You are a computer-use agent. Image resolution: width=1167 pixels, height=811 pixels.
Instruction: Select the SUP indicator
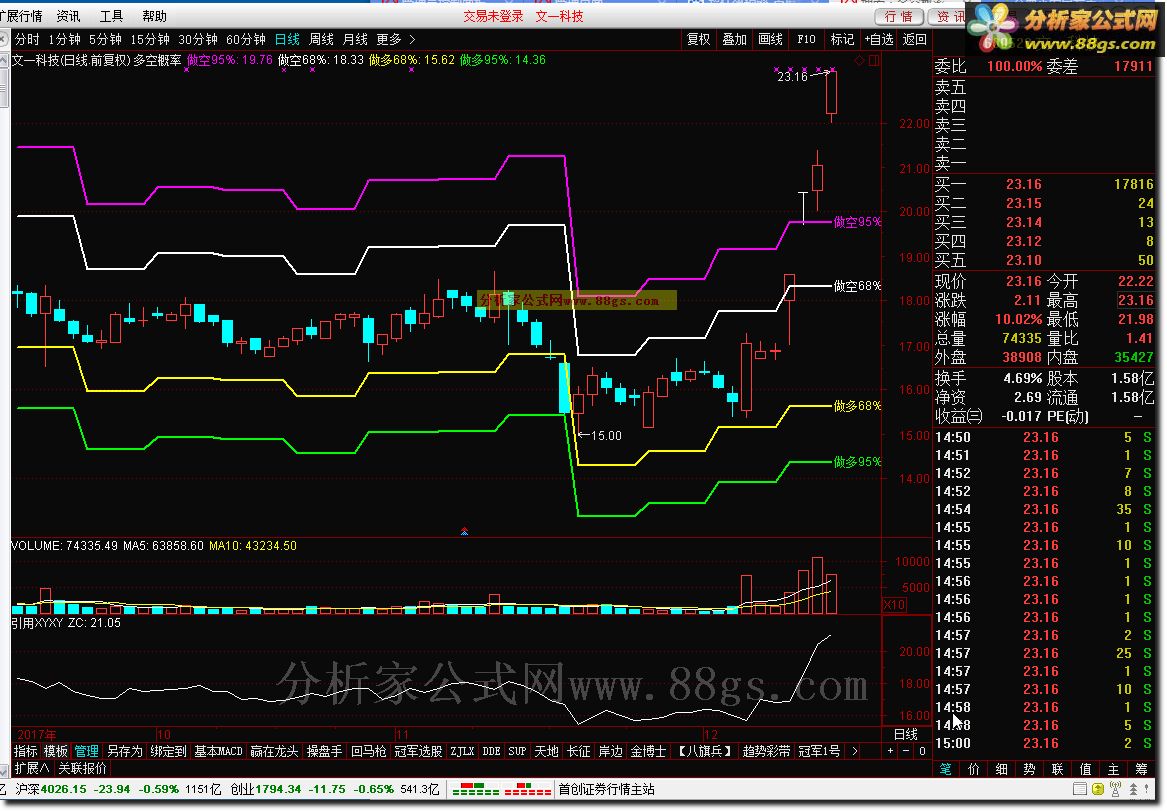pos(517,751)
